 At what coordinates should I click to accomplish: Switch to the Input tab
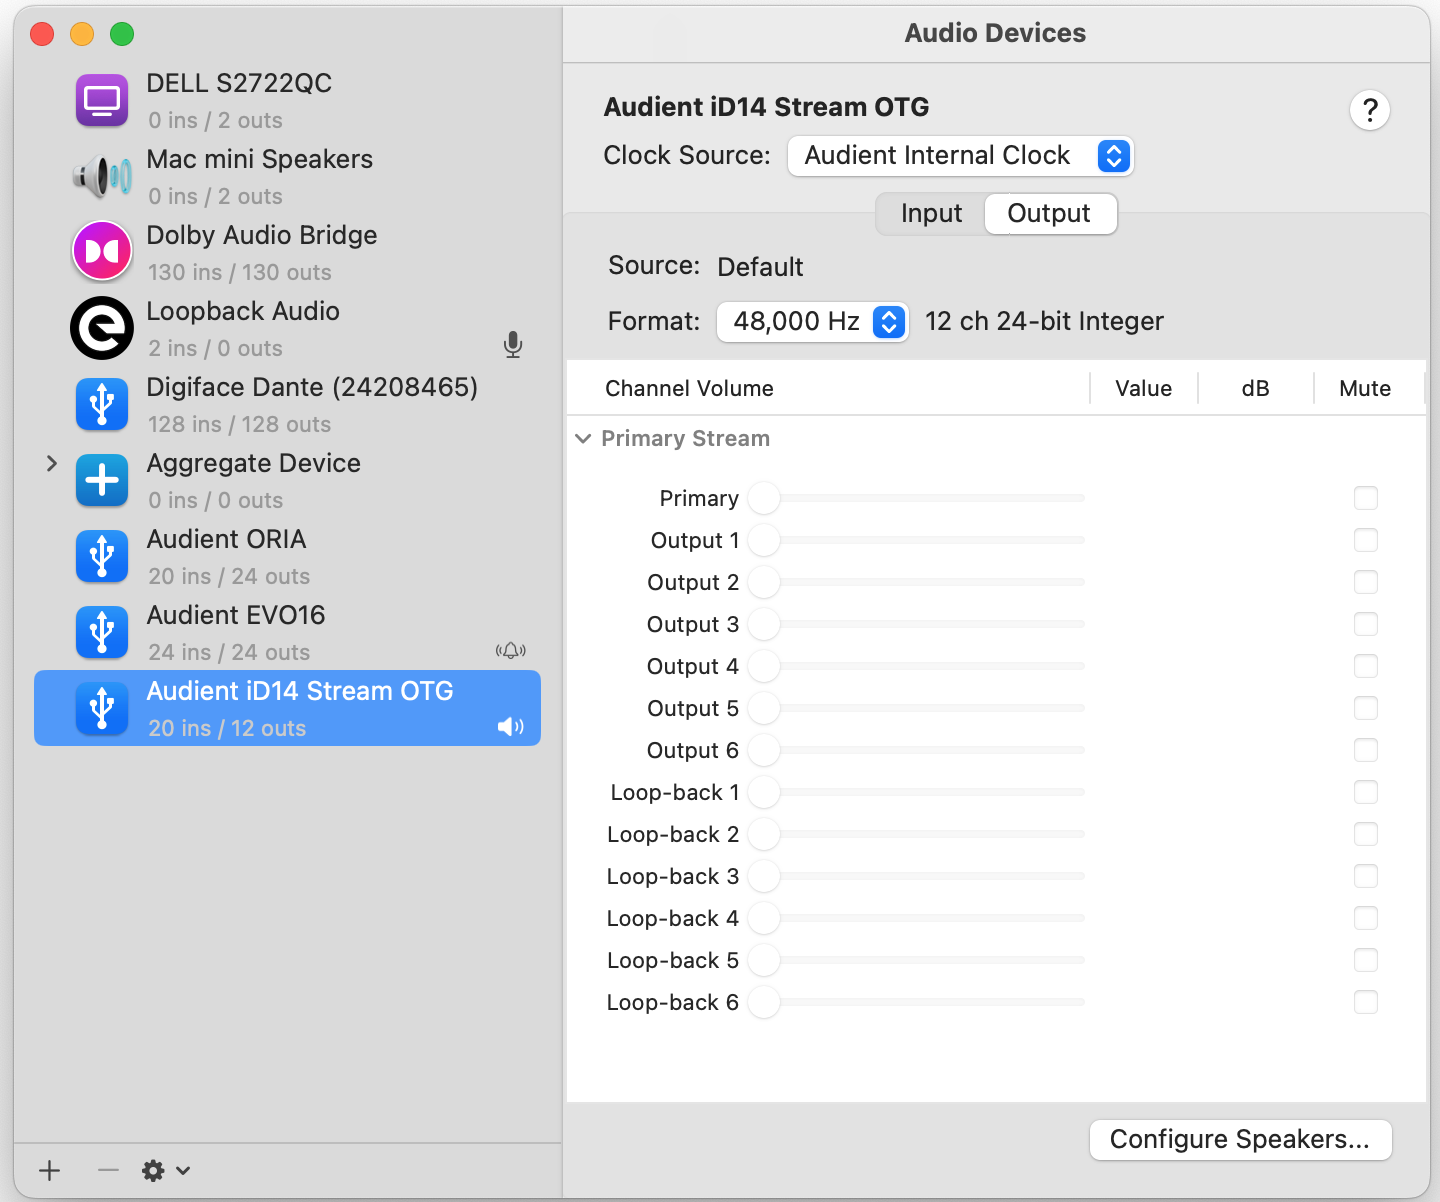pos(931,214)
